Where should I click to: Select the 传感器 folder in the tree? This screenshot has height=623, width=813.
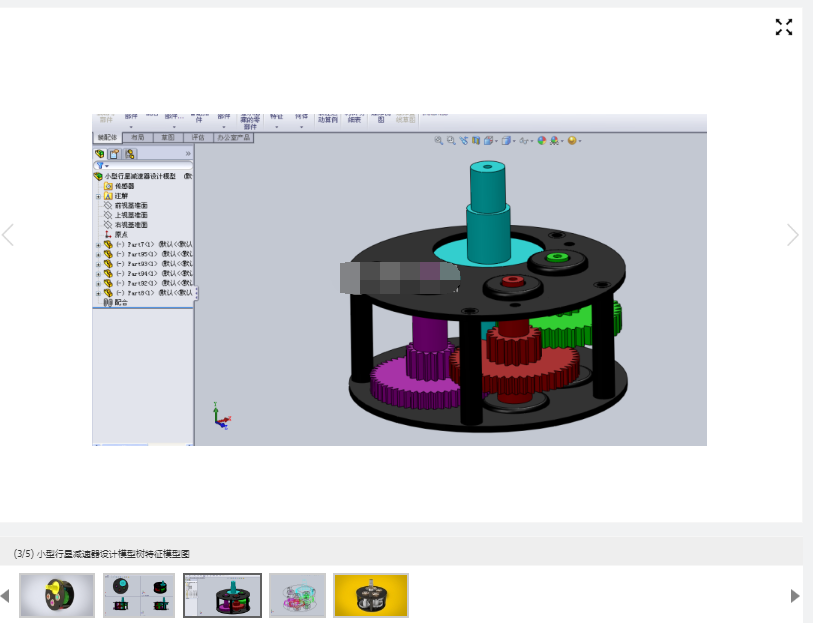click(x=120, y=186)
